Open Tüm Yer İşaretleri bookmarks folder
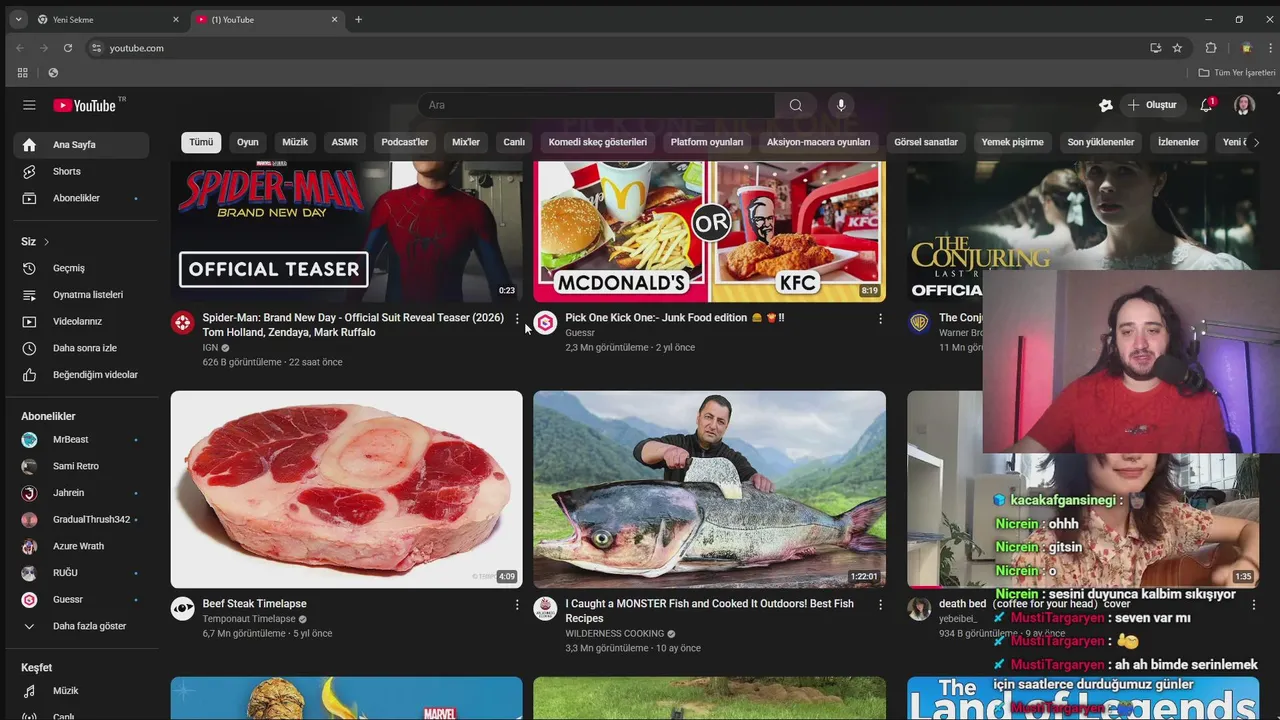The image size is (1280, 720). pyautogui.click(x=1237, y=73)
